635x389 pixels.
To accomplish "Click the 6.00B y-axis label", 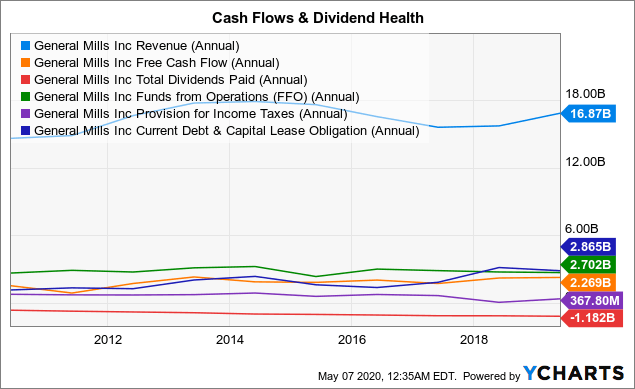I will [582, 229].
